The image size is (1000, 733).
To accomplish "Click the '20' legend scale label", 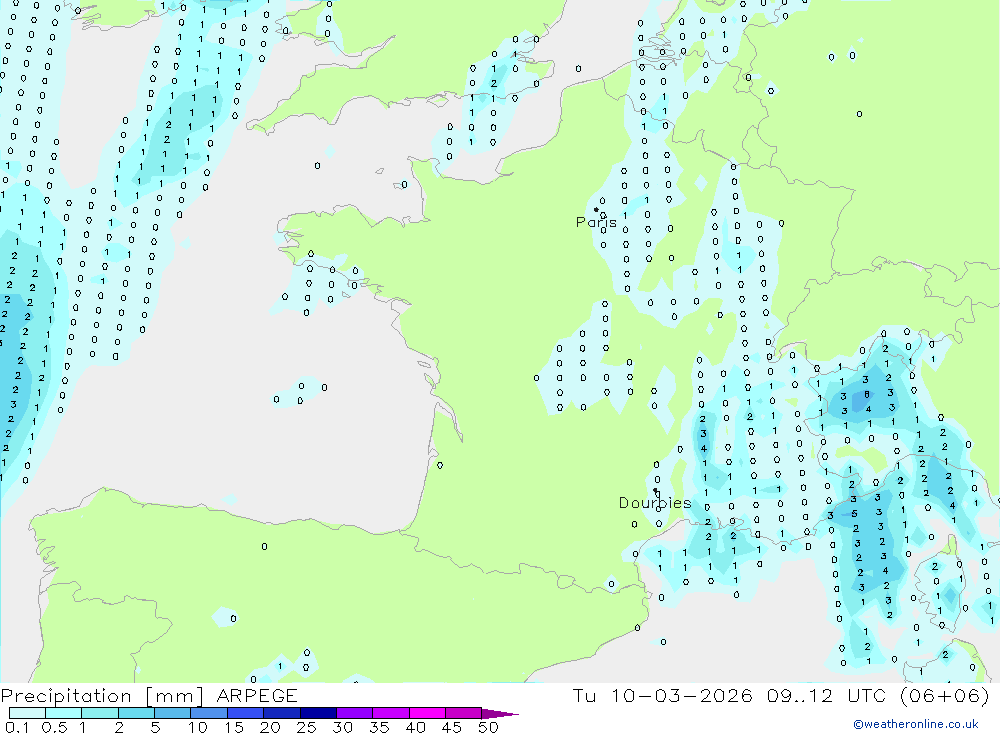I will click(270, 727).
